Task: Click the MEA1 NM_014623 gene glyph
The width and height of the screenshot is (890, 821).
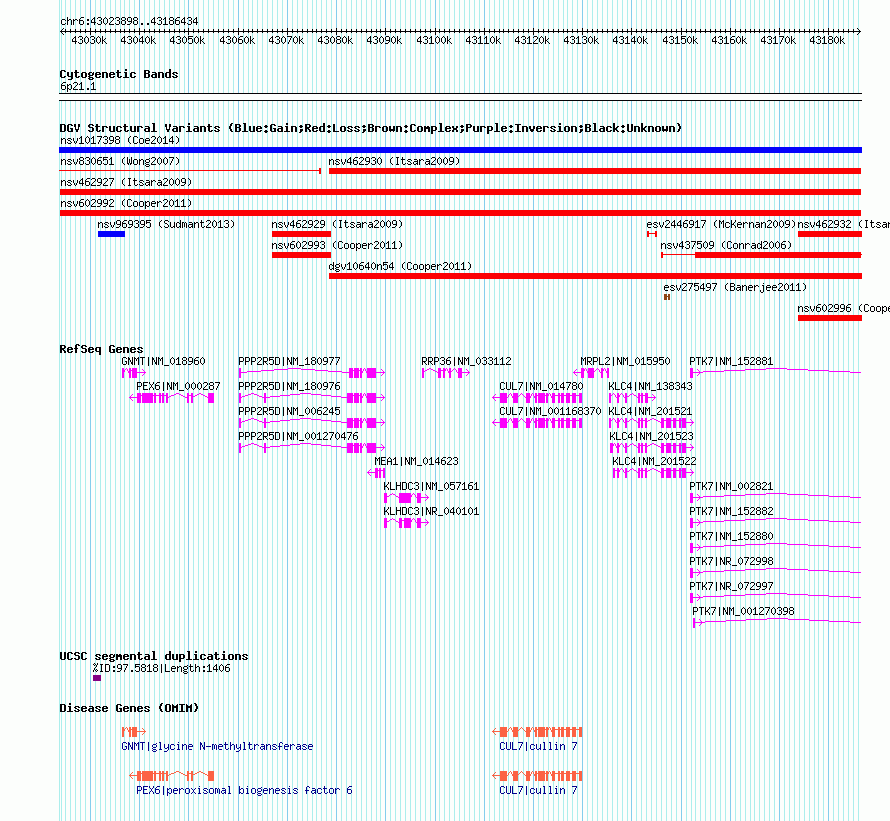Action: 376,473
